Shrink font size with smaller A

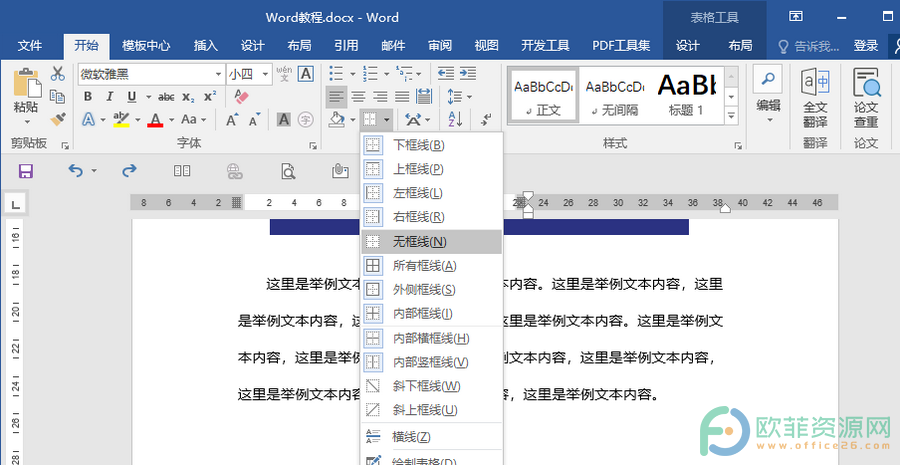tap(254, 119)
